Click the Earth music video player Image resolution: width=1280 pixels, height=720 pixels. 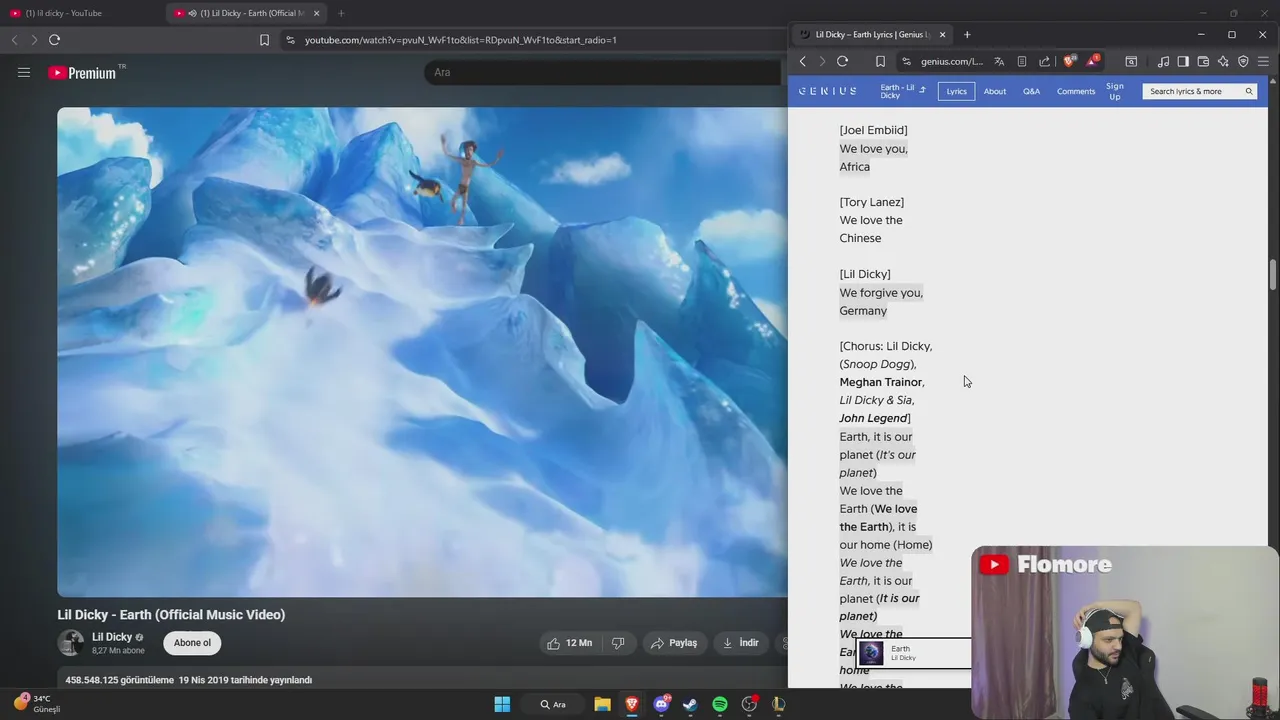422,352
